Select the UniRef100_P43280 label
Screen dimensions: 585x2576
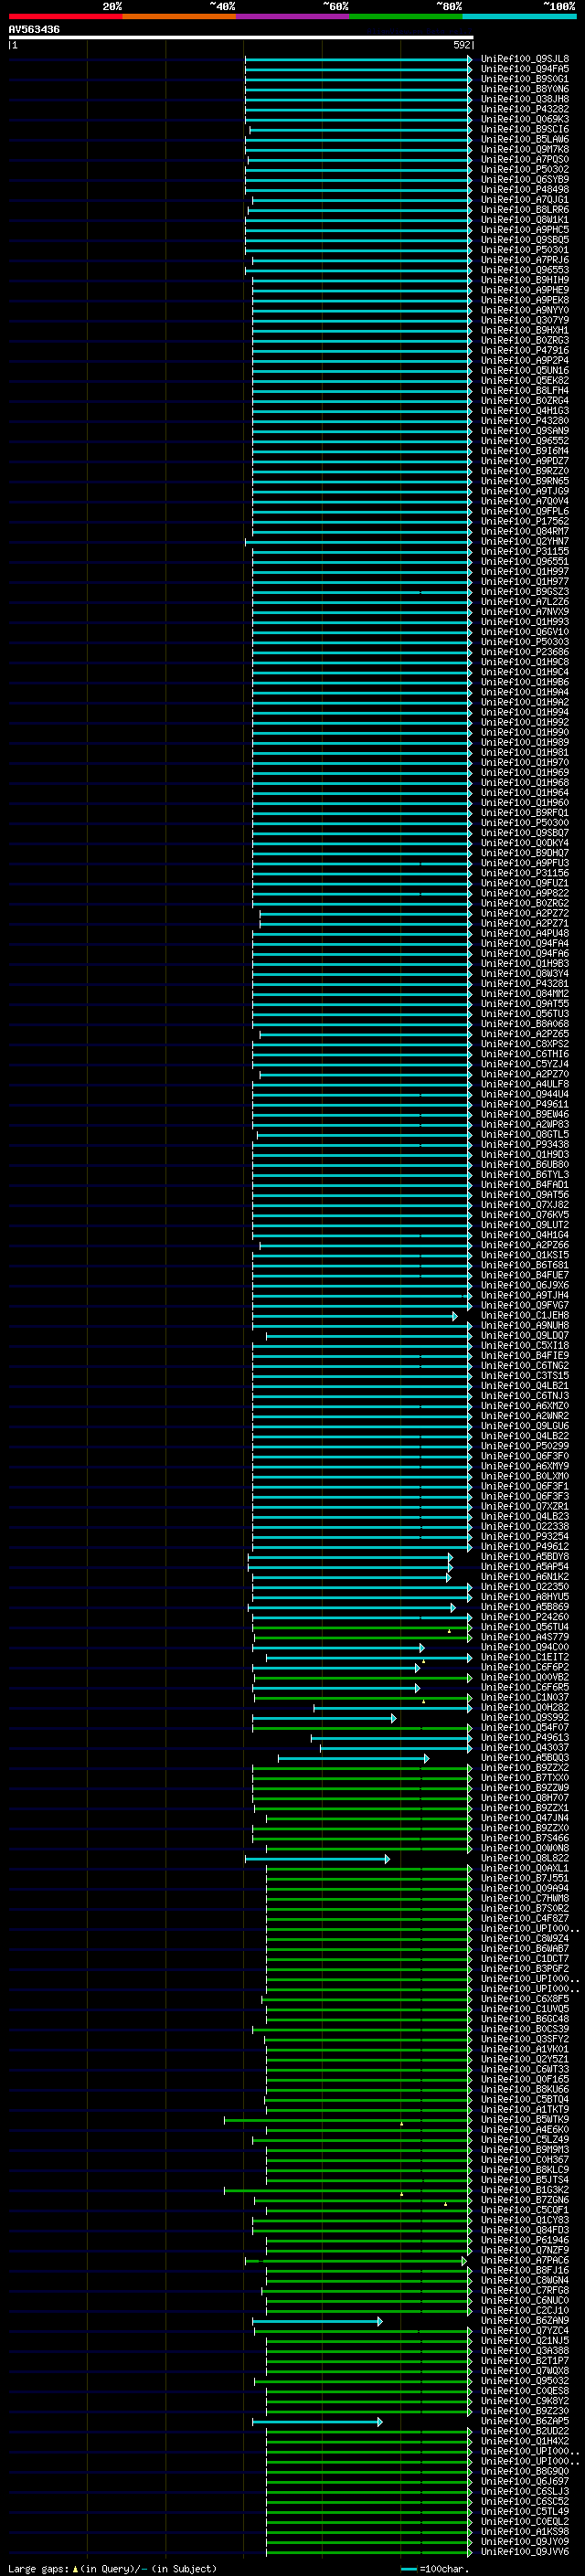point(525,421)
